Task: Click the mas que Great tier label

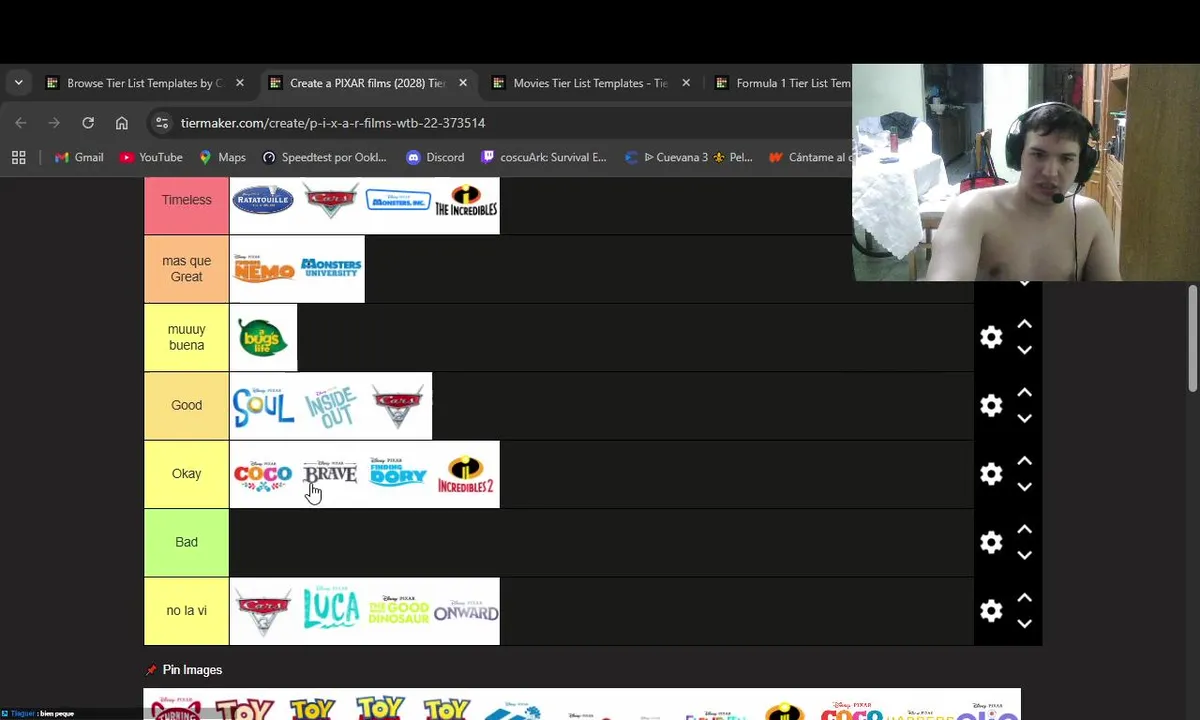Action: (x=186, y=269)
